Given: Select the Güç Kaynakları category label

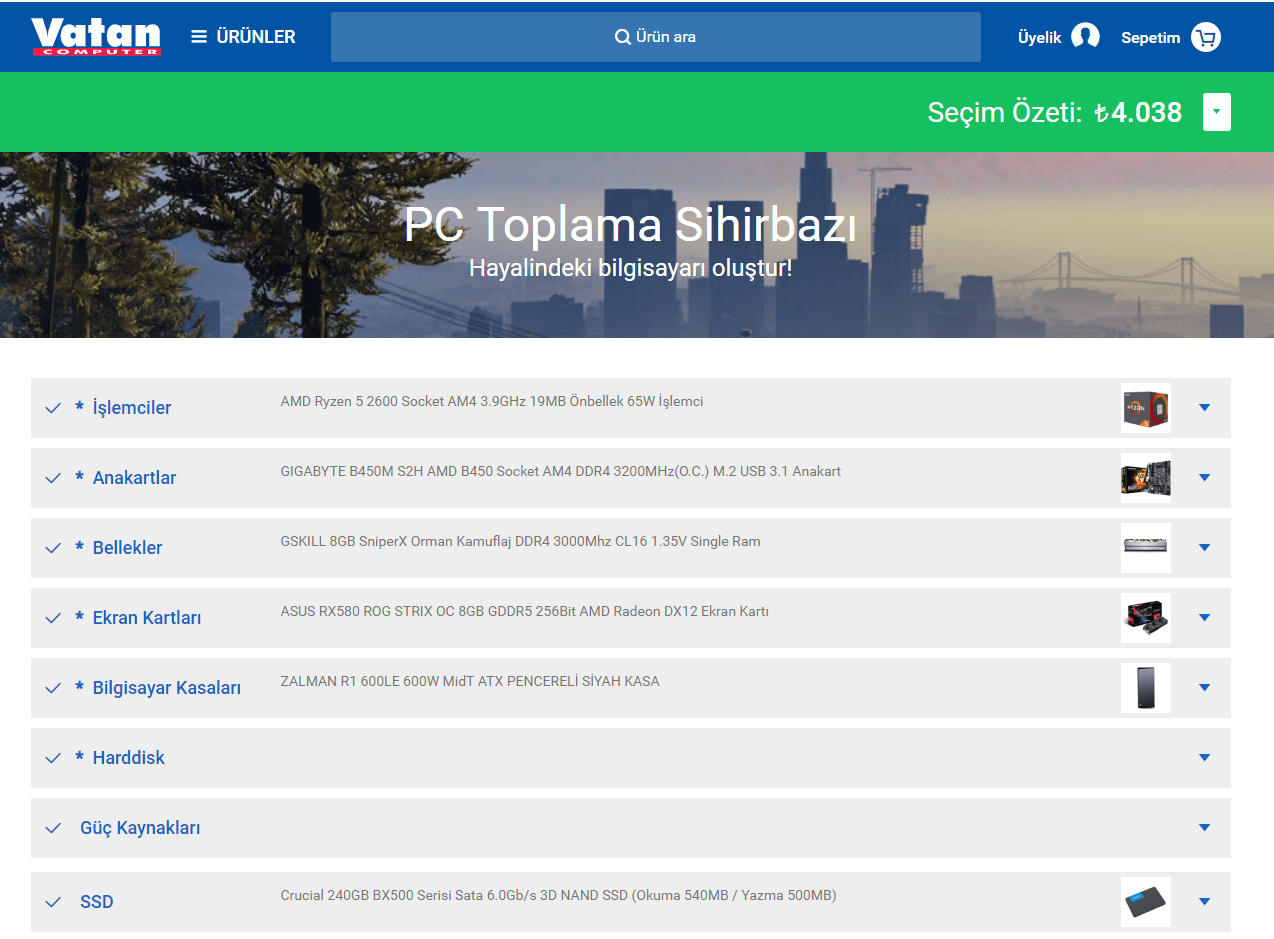Looking at the screenshot, I should 140,828.
